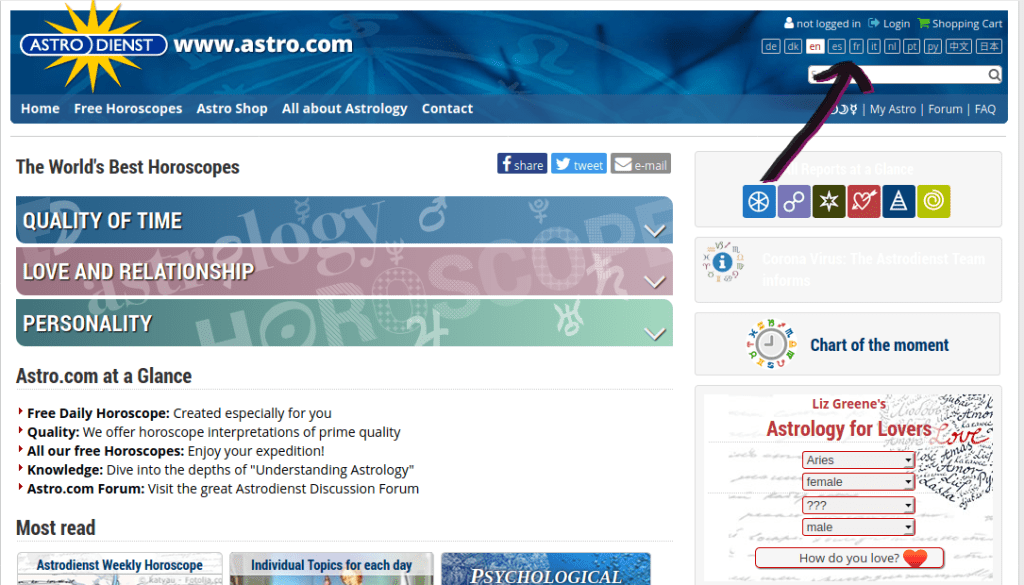Click the search magnifier icon
Viewport: 1024px width, 585px height.
pyautogui.click(x=994, y=75)
